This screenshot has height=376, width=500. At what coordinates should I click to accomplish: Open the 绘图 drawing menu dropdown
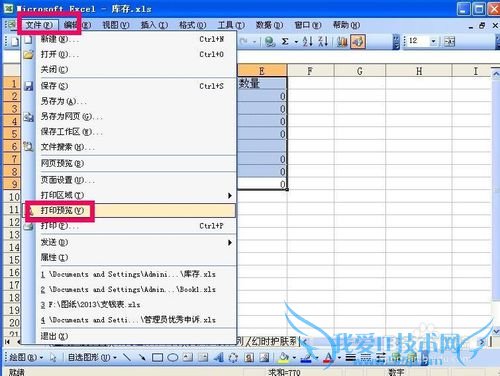(26, 358)
